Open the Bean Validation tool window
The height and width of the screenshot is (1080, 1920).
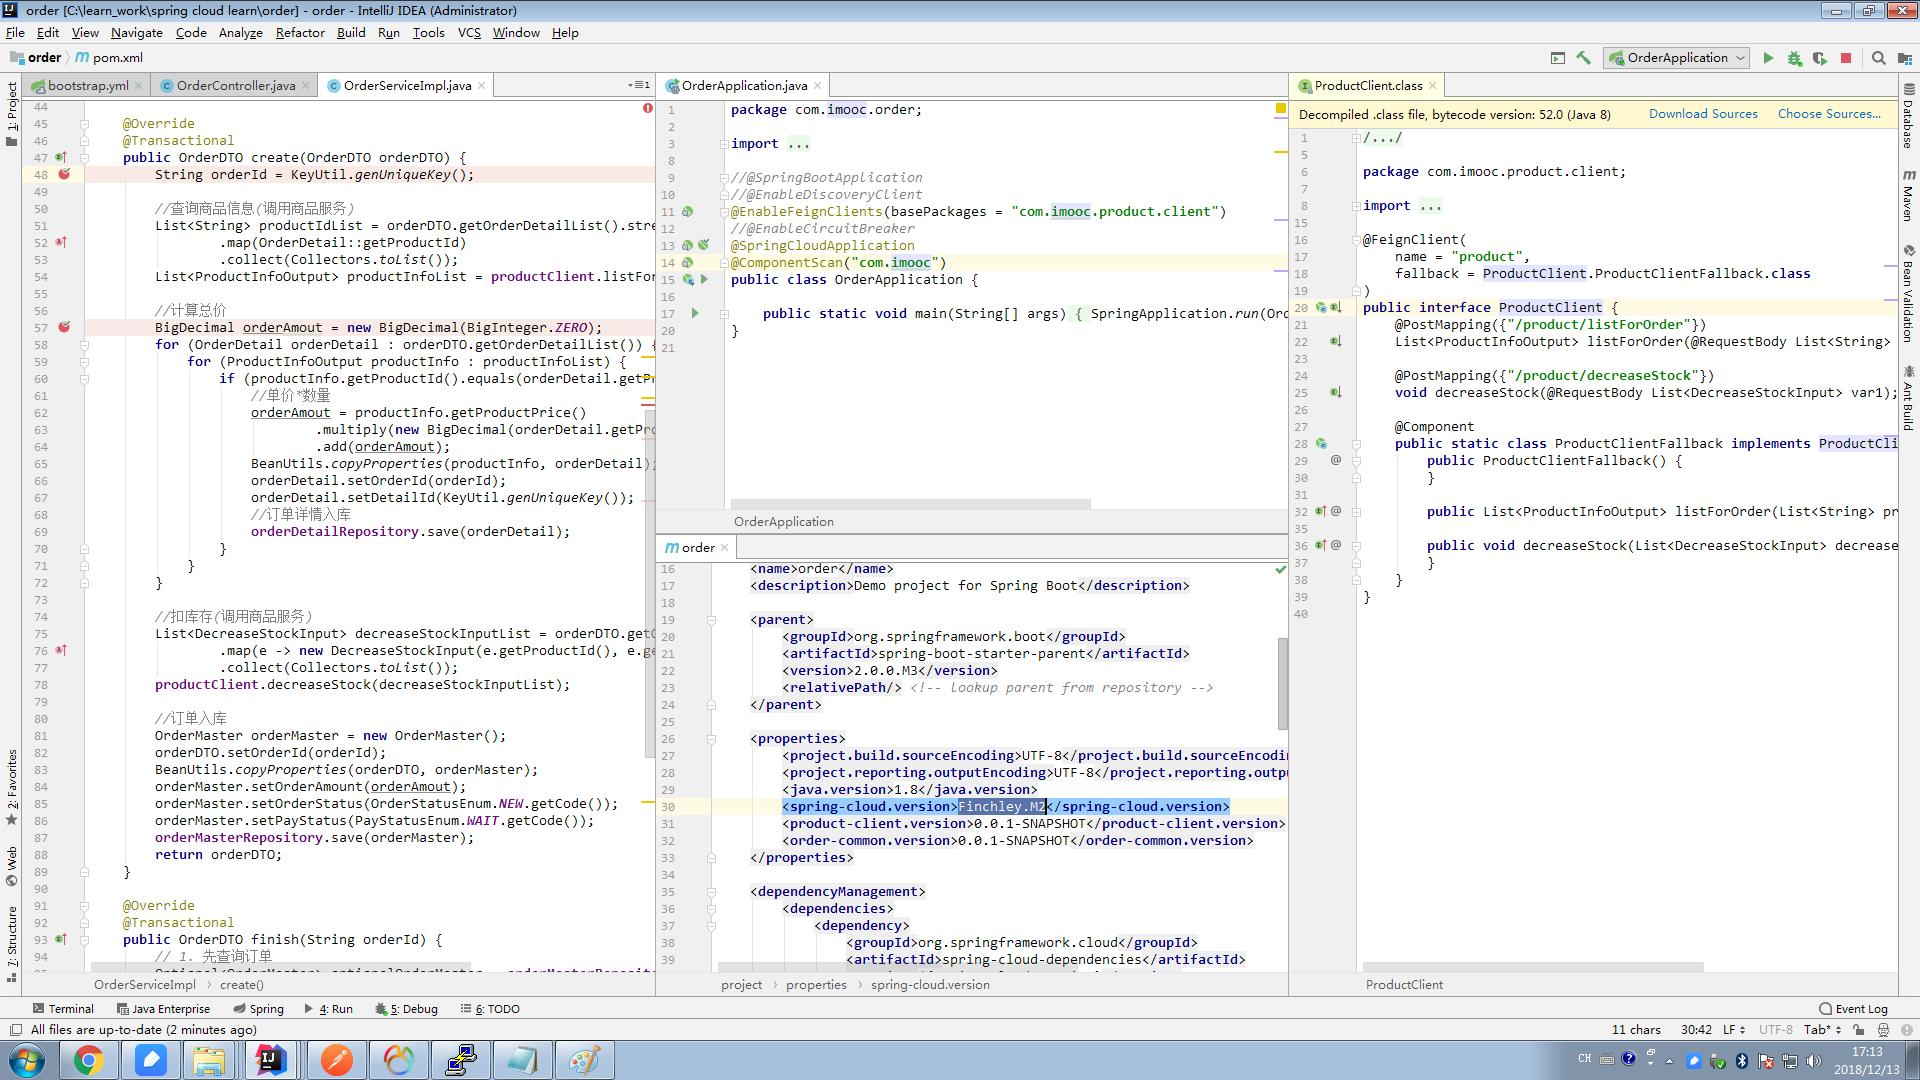coord(1909,294)
